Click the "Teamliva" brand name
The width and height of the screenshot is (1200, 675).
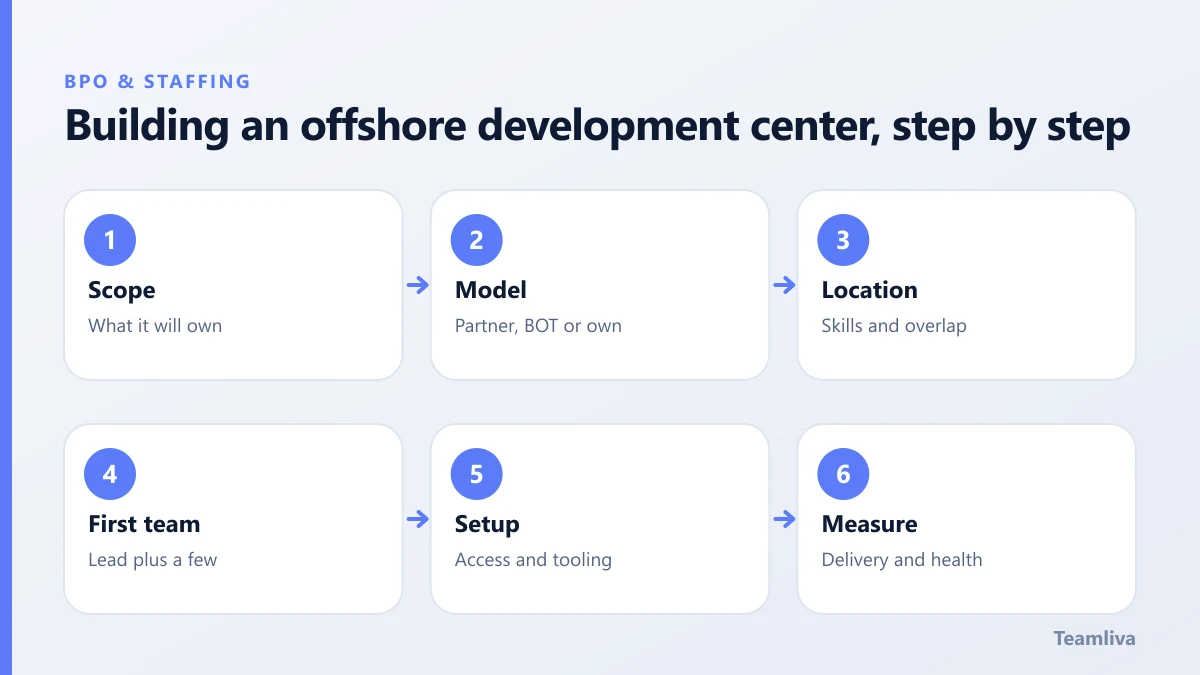1095,638
